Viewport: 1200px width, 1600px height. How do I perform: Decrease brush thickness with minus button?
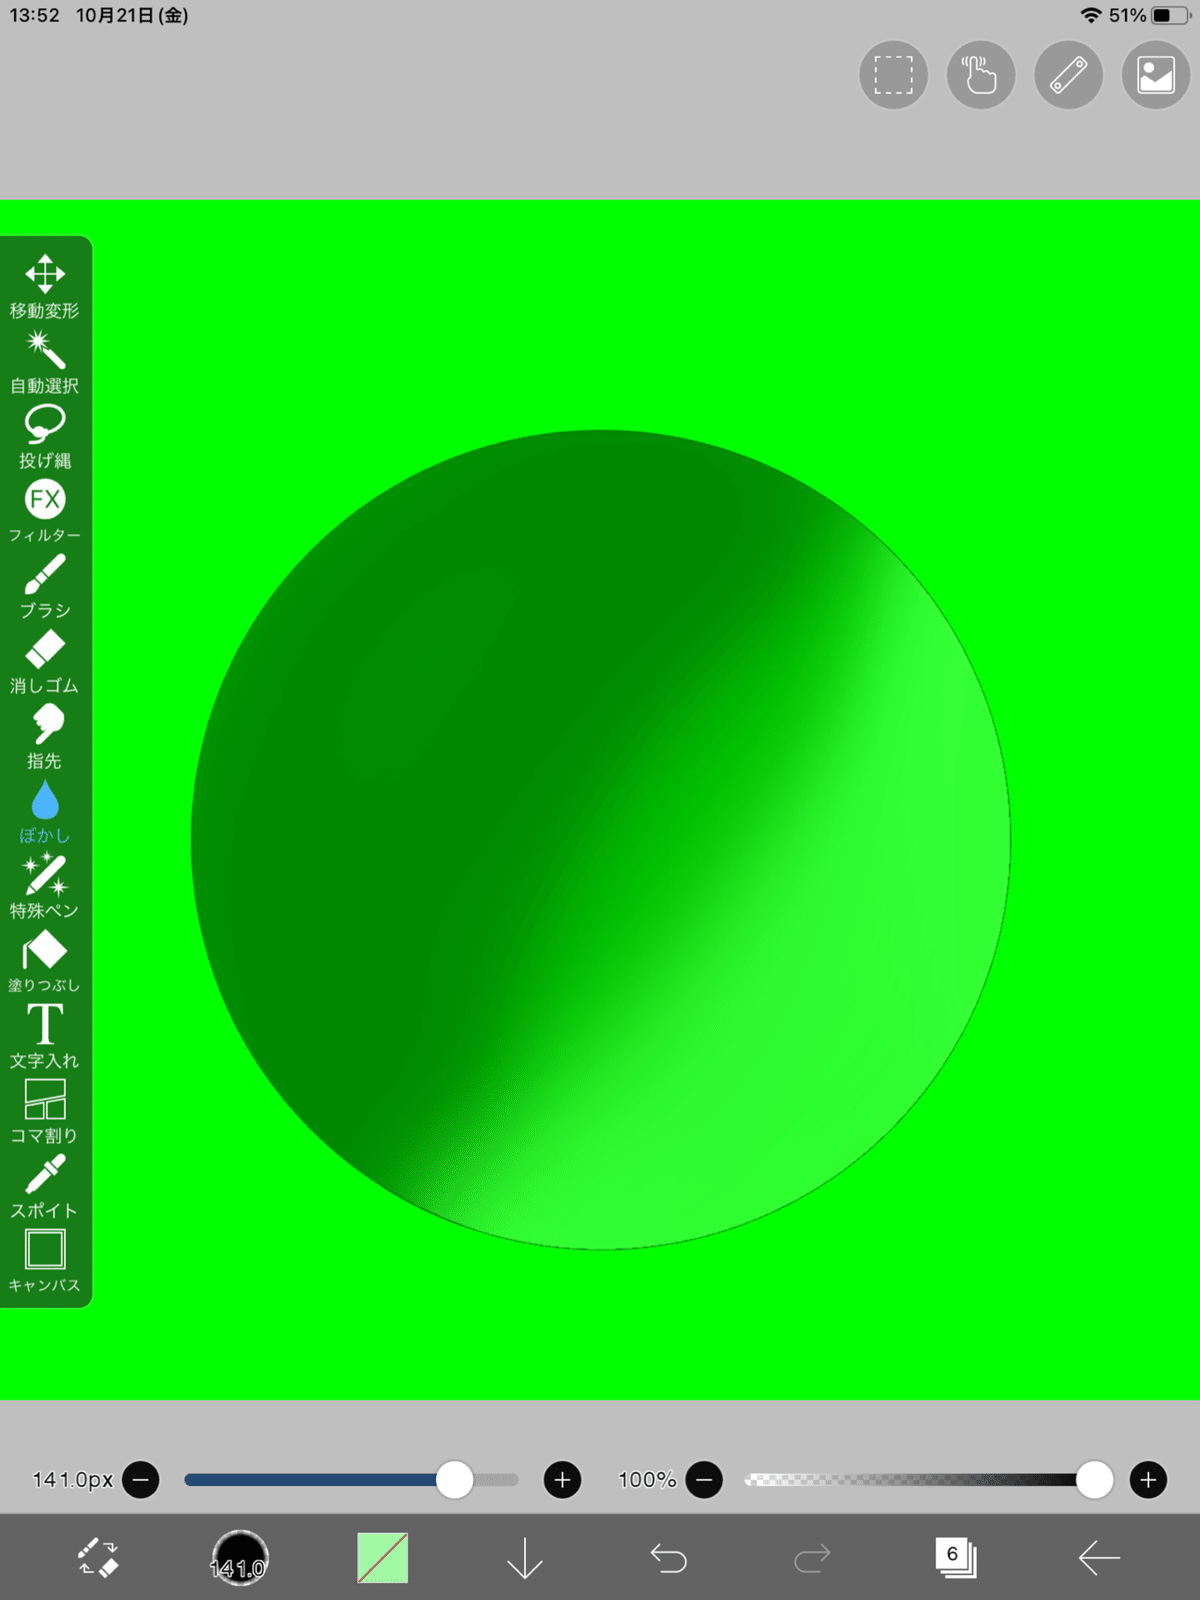pos(141,1479)
